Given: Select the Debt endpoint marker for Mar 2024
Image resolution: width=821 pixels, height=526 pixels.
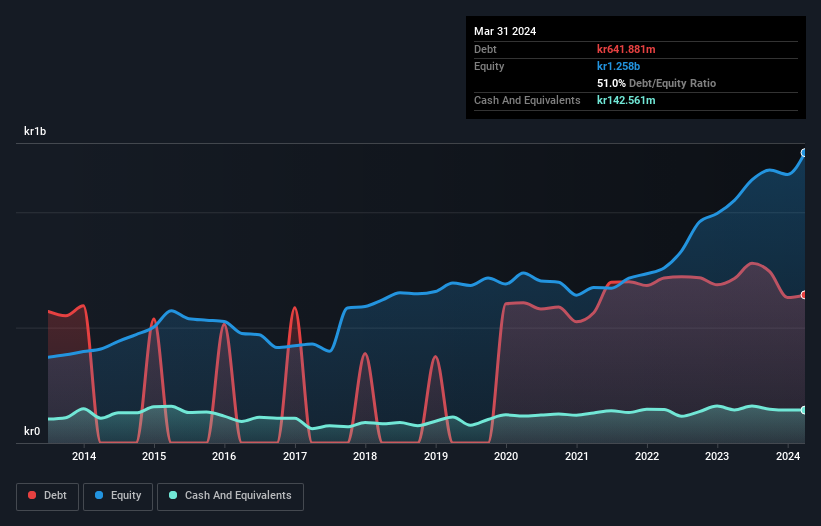Looking at the screenshot, I should tap(804, 295).
